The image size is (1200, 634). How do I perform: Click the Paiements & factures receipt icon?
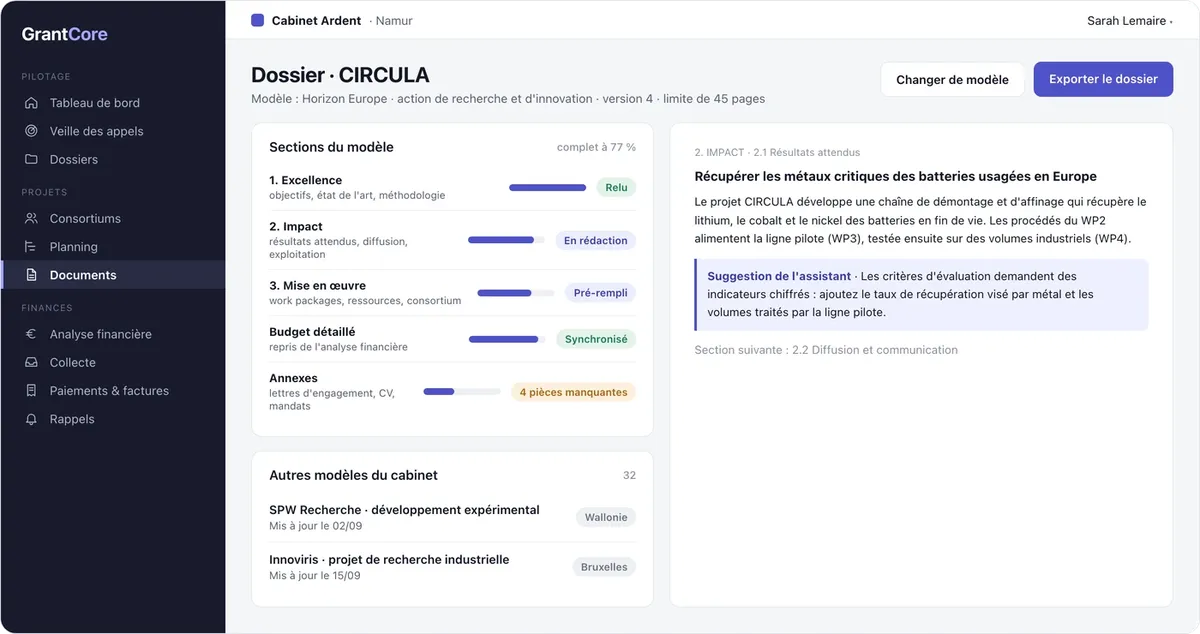pyautogui.click(x=31, y=391)
